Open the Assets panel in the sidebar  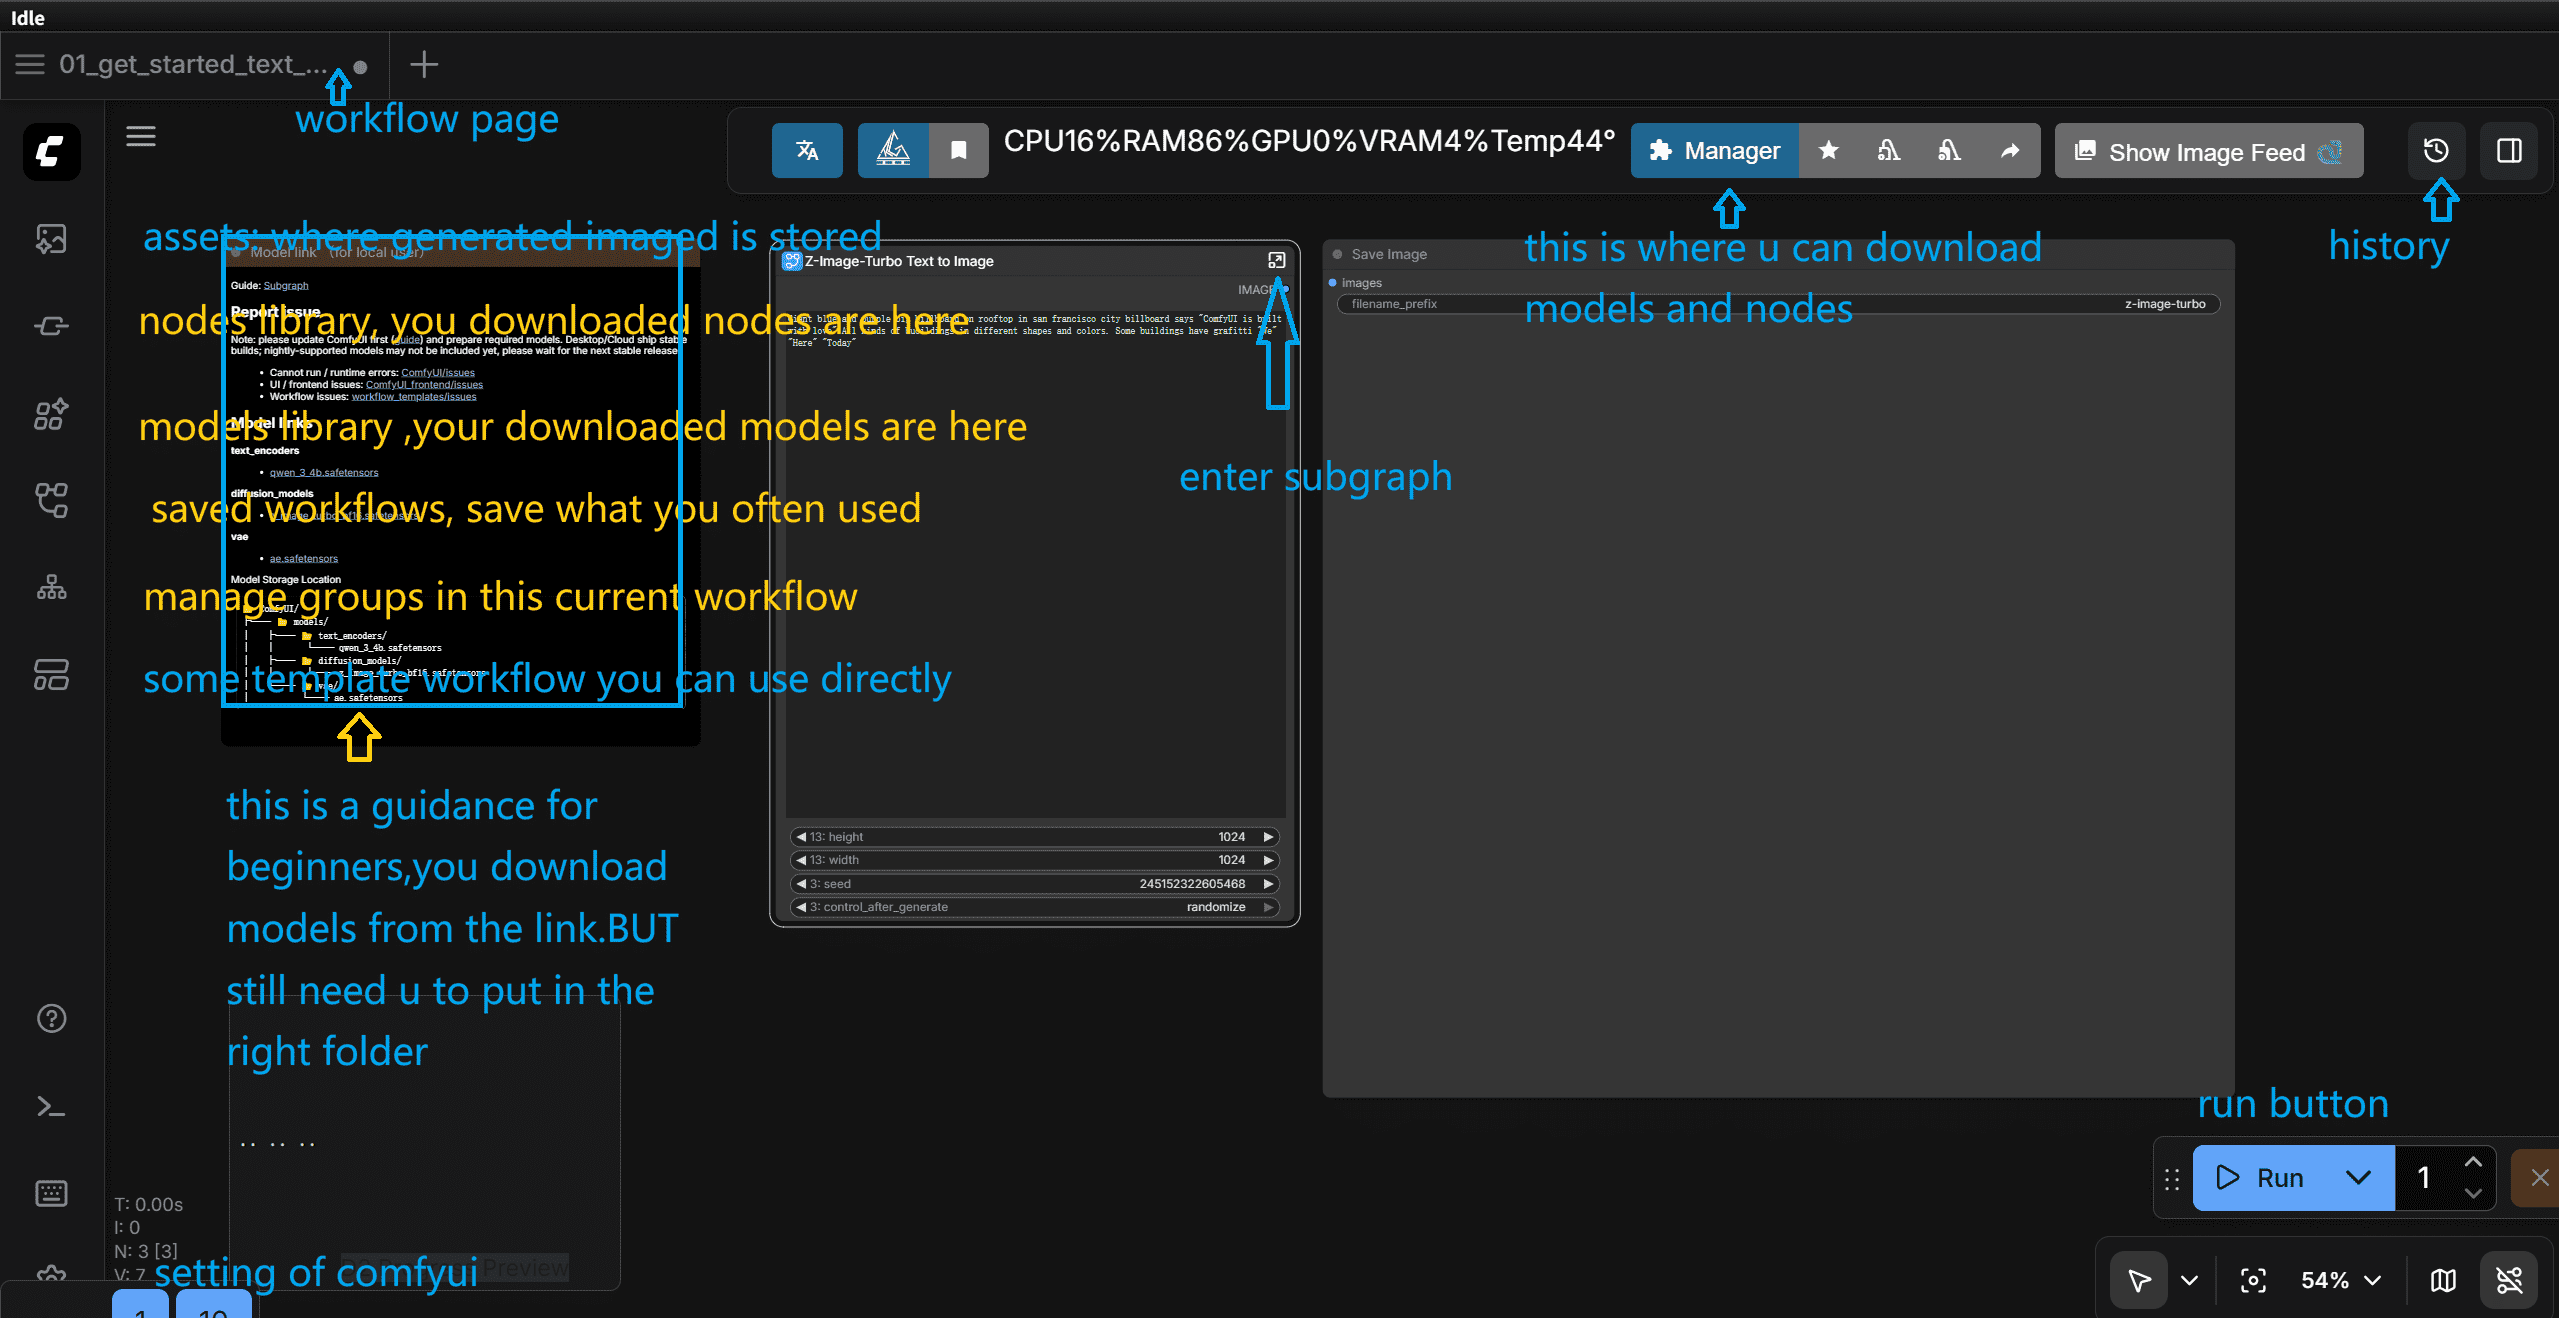[50, 238]
